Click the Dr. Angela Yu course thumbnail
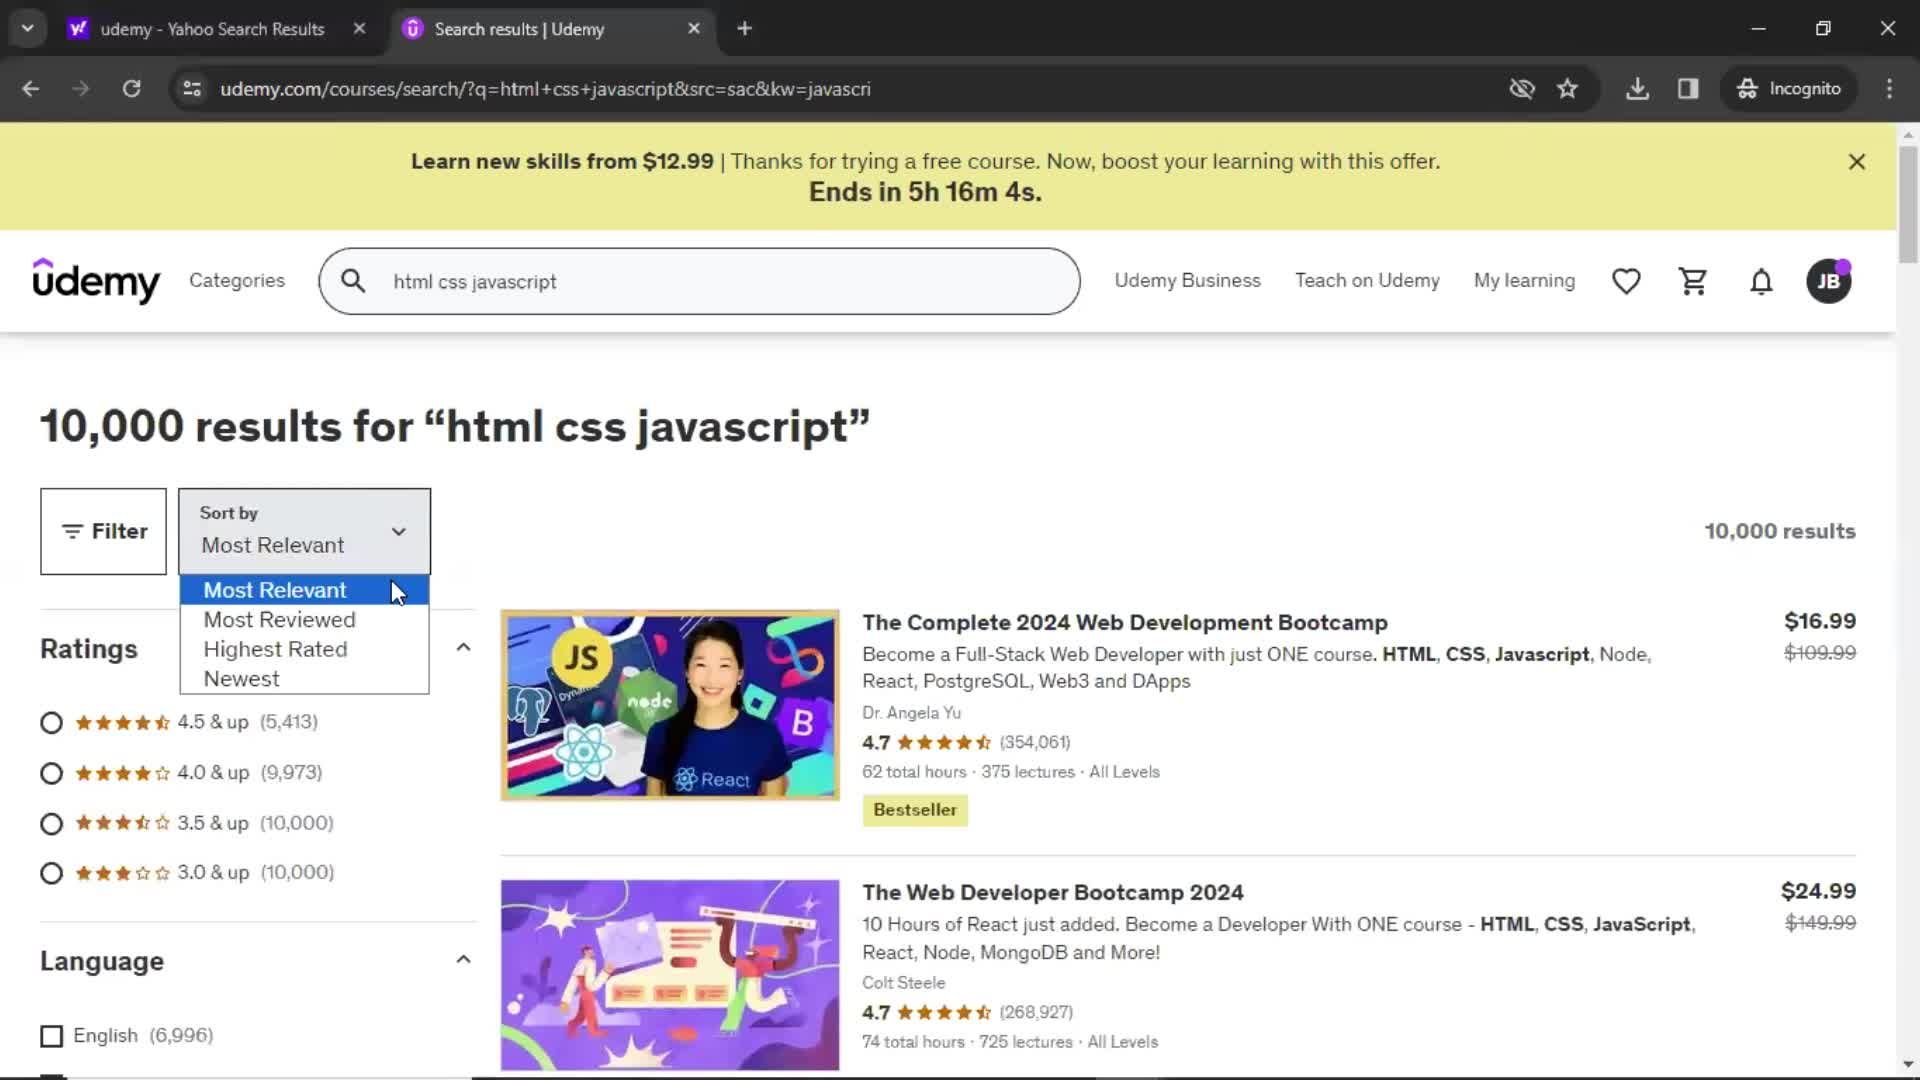The height and width of the screenshot is (1080, 1920). [670, 705]
